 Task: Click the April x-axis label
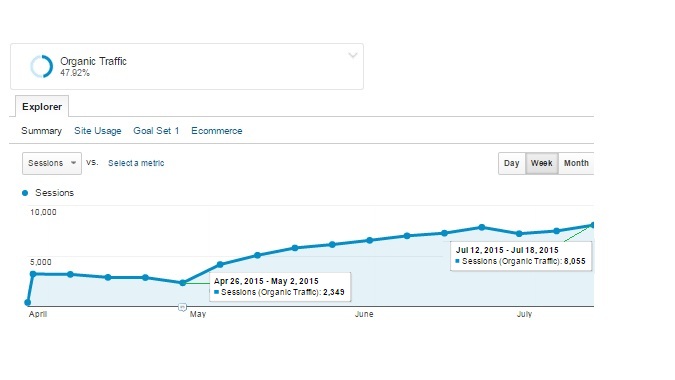point(38,314)
